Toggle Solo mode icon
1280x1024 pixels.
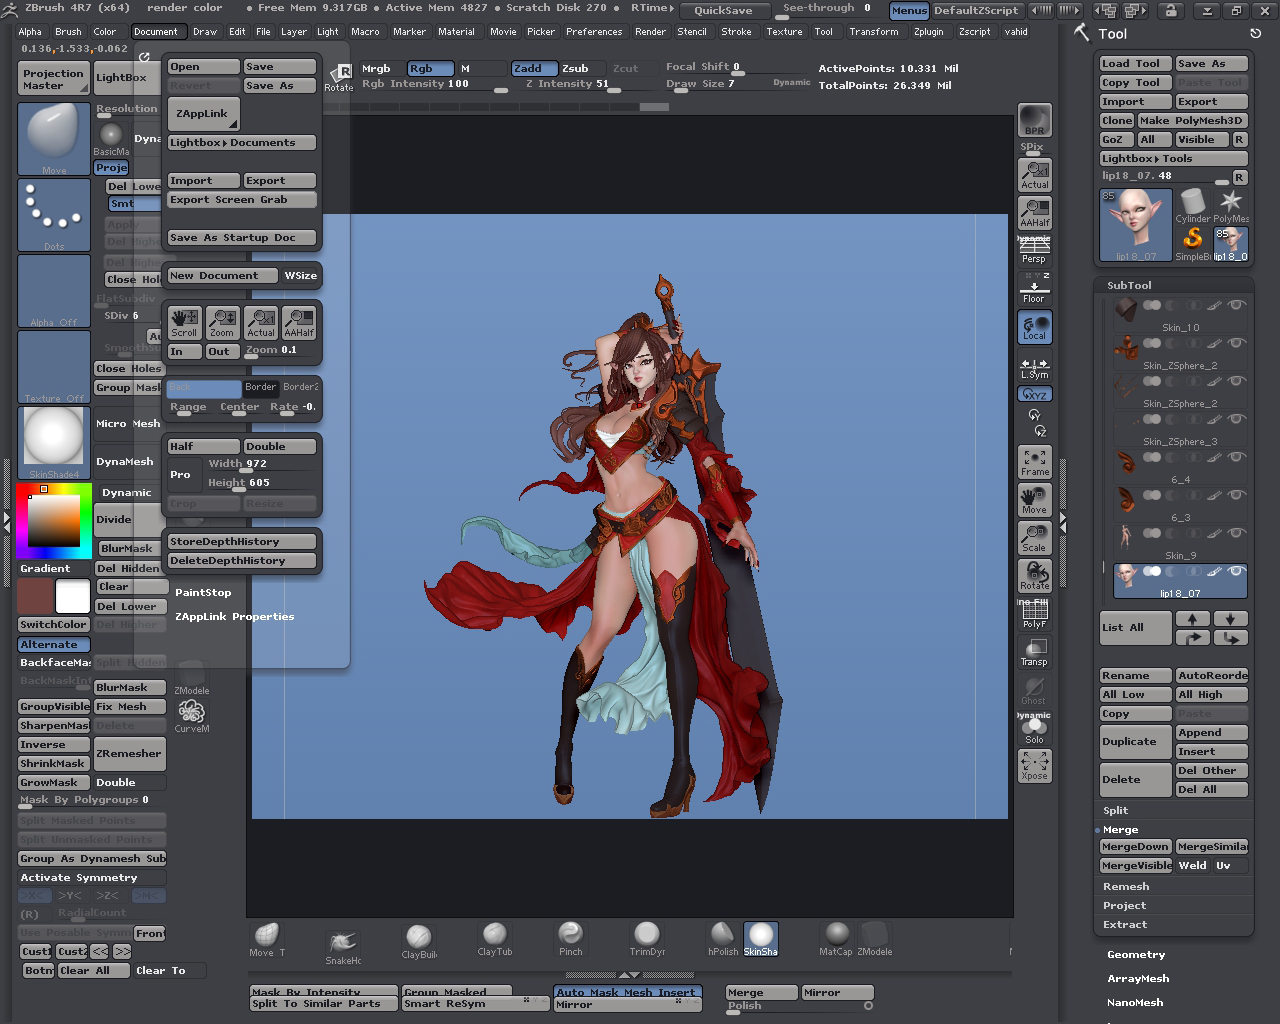[x=1034, y=729]
